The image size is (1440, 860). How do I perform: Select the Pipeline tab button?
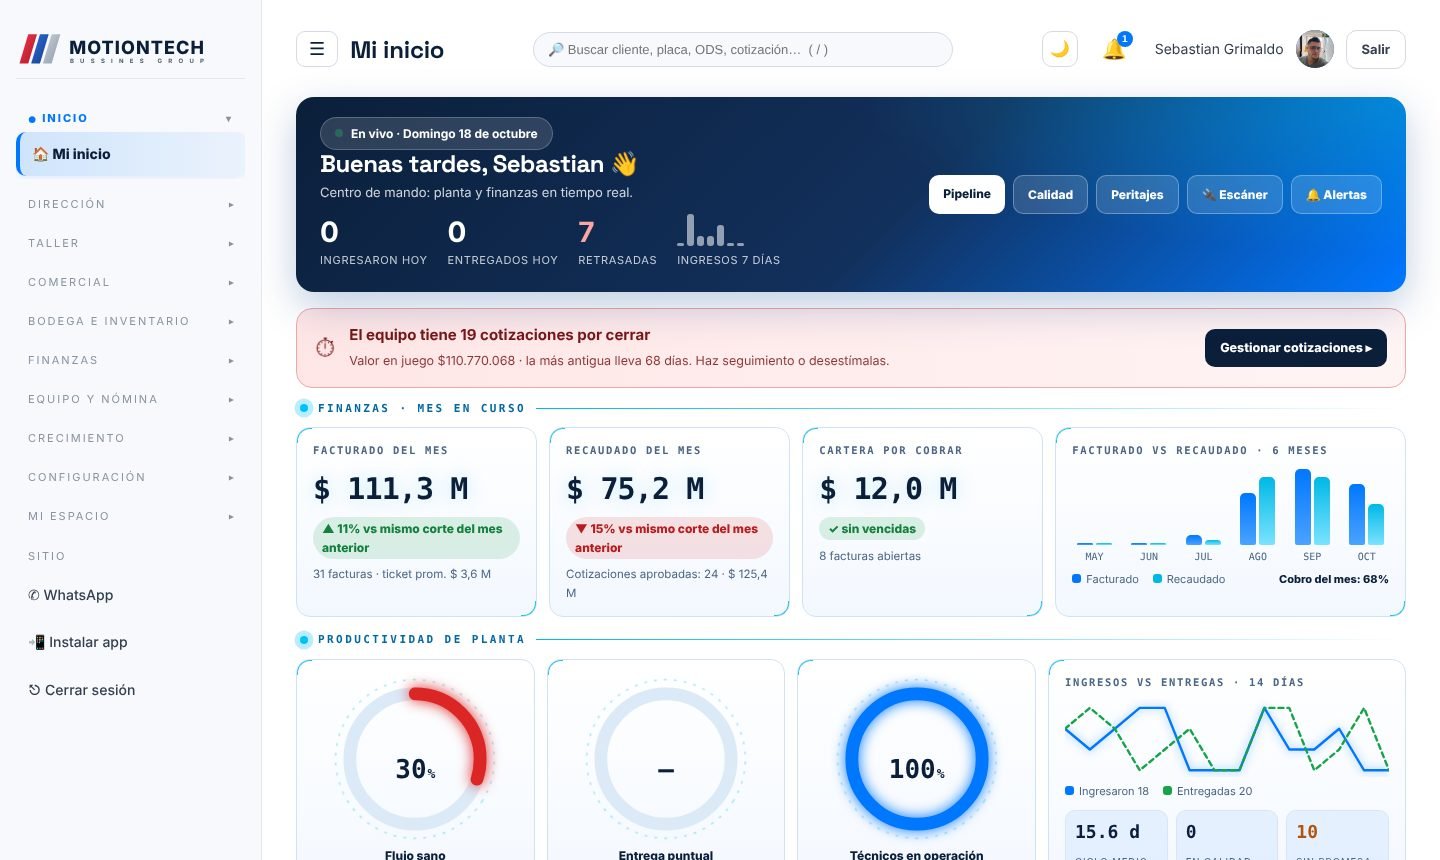967,194
